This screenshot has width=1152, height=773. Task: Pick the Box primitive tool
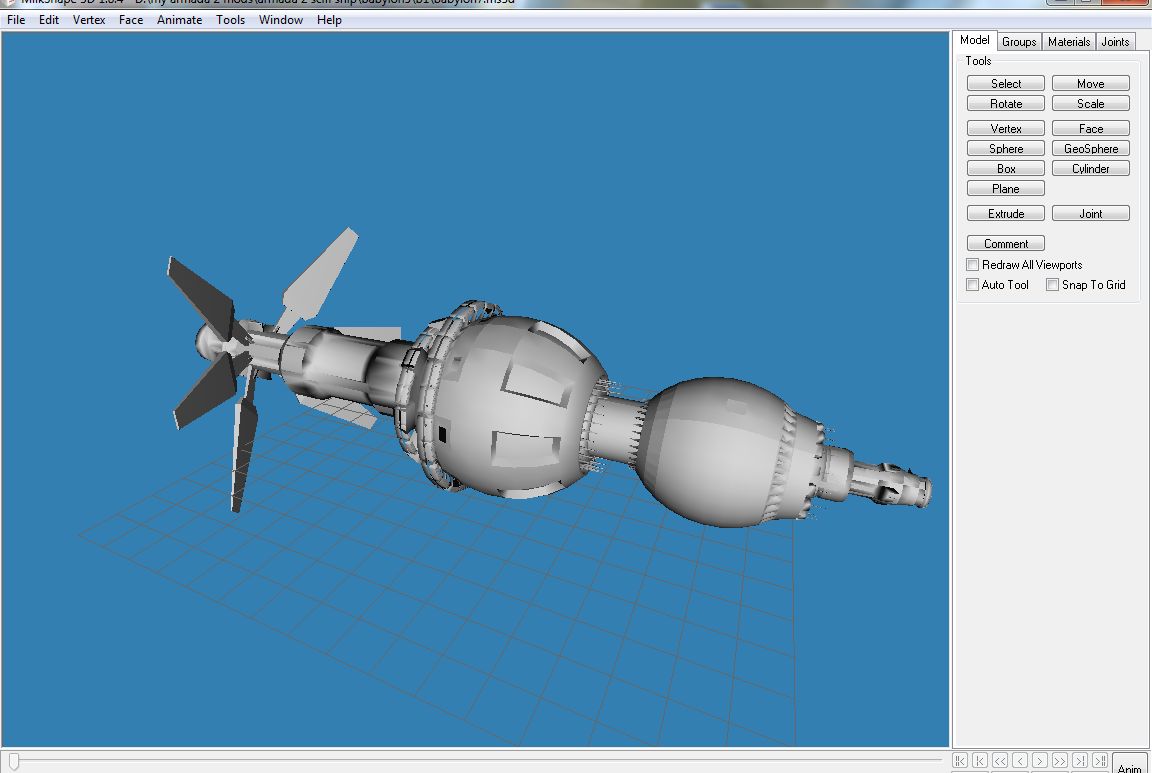1006,168
